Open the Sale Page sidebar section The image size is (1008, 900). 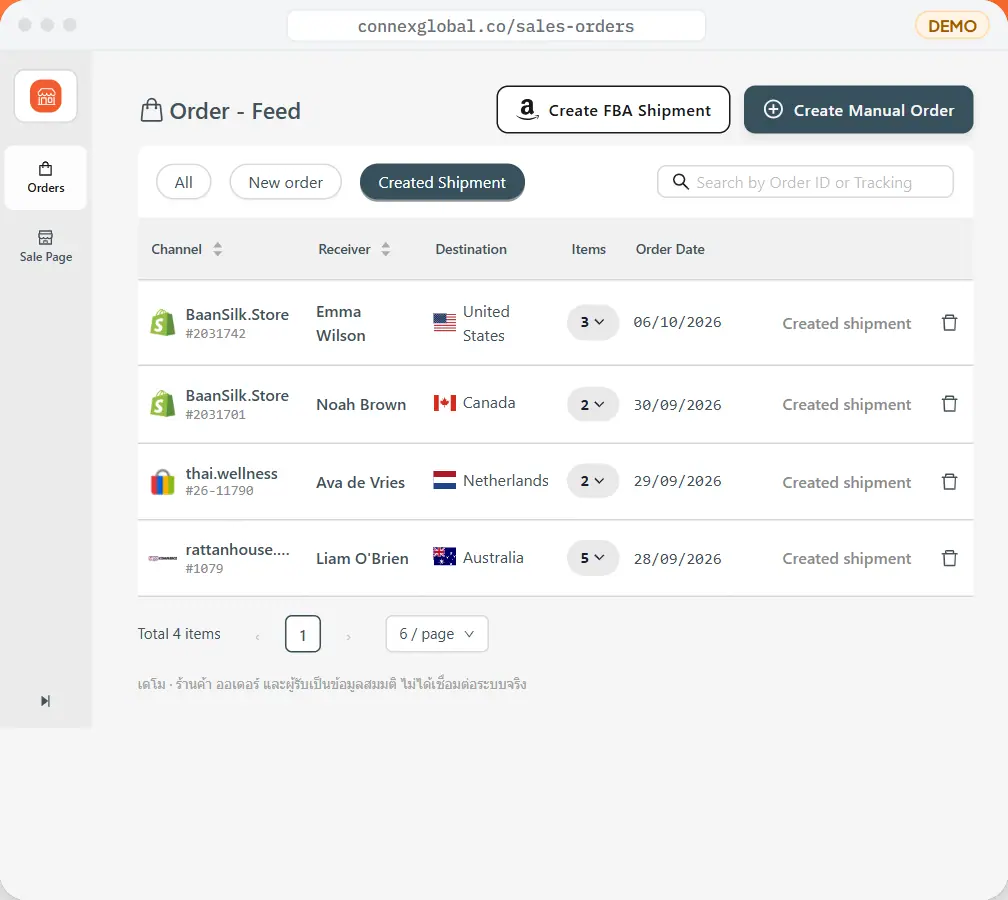46,247
